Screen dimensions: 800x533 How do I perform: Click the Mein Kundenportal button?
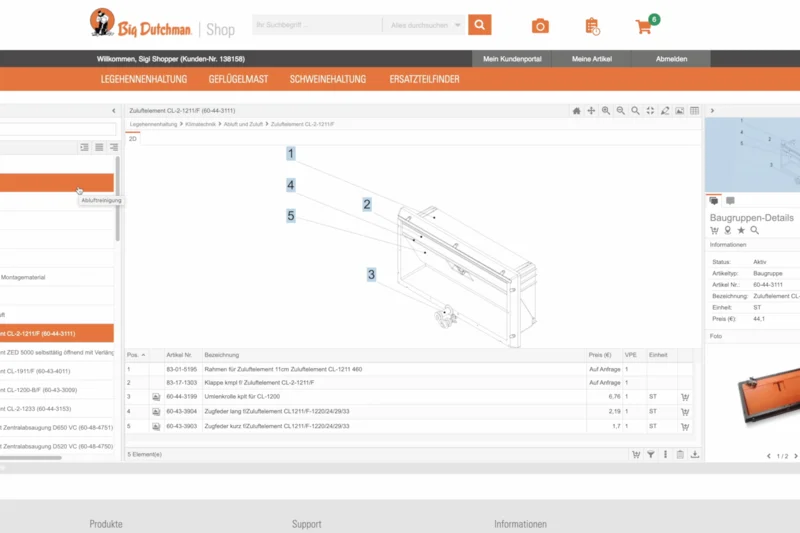coord(512,59)
